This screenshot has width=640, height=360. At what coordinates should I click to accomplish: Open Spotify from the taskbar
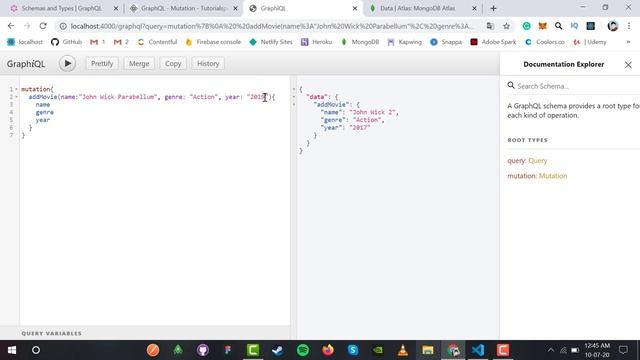click(x=303, y=350)
